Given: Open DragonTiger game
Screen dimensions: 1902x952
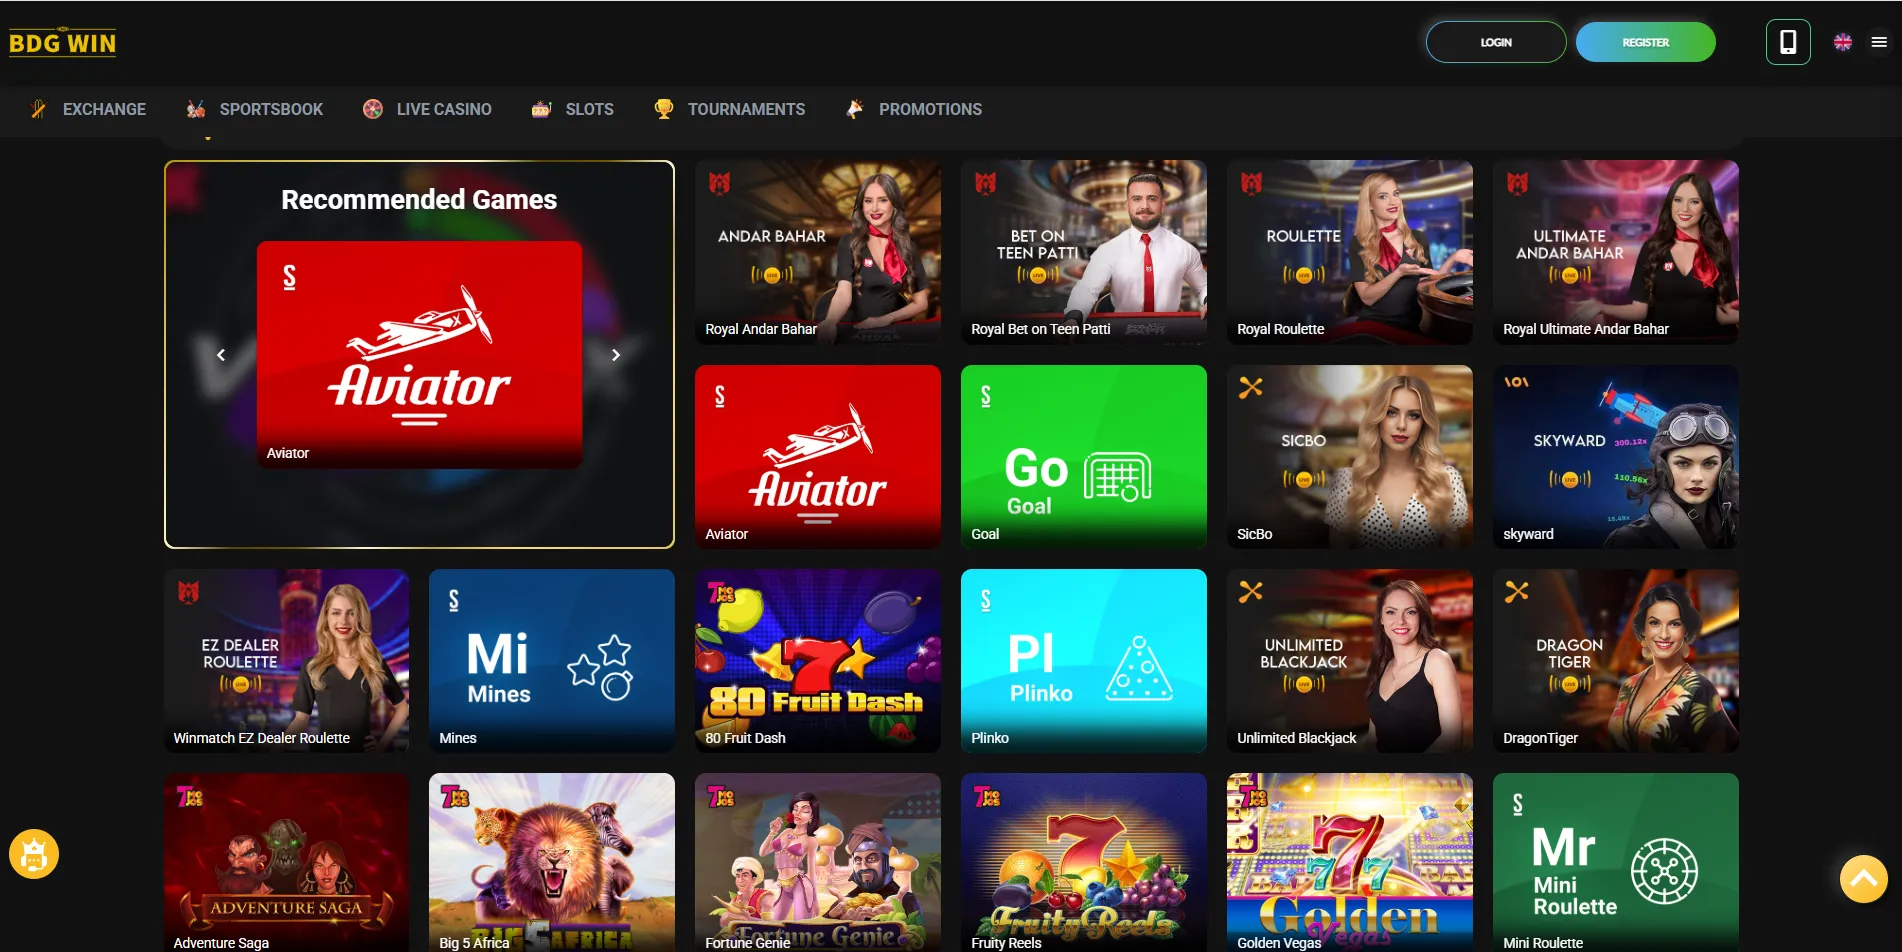Looking at the screenshot, I should 1616,661.
